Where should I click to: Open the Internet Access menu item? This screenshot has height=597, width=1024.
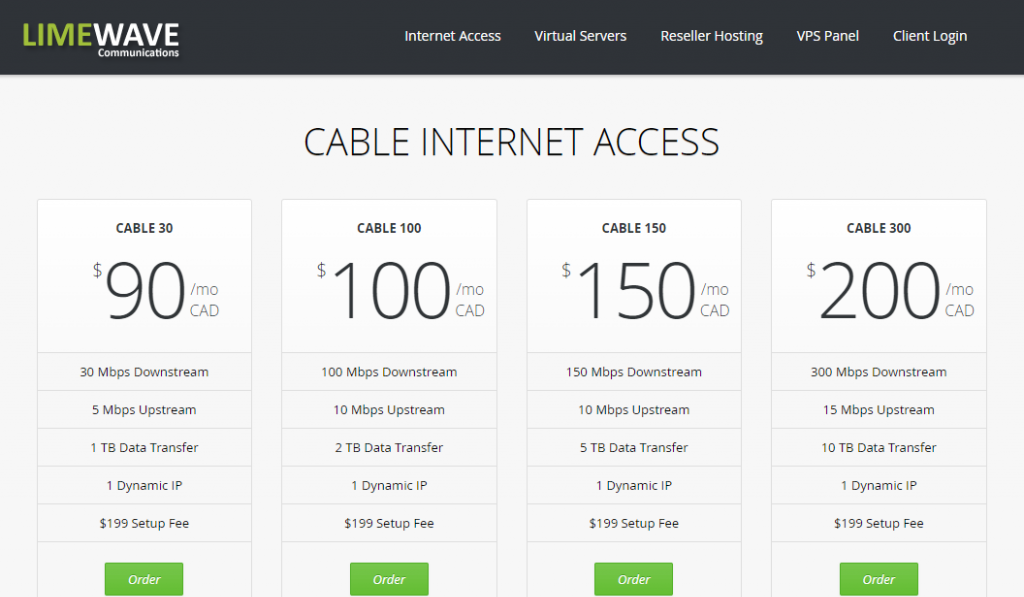452,36
